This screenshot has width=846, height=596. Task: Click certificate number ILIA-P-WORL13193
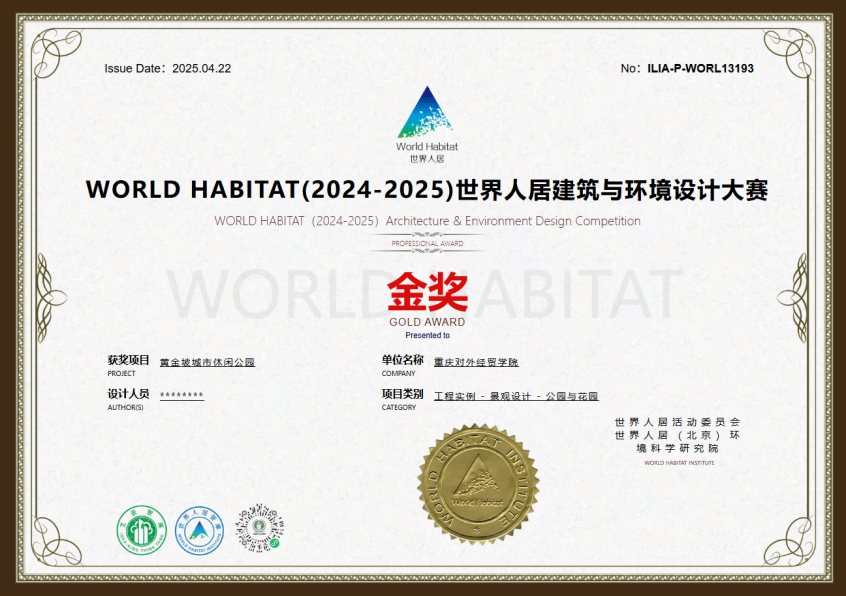pyautogui.click(x=700, y=69)
